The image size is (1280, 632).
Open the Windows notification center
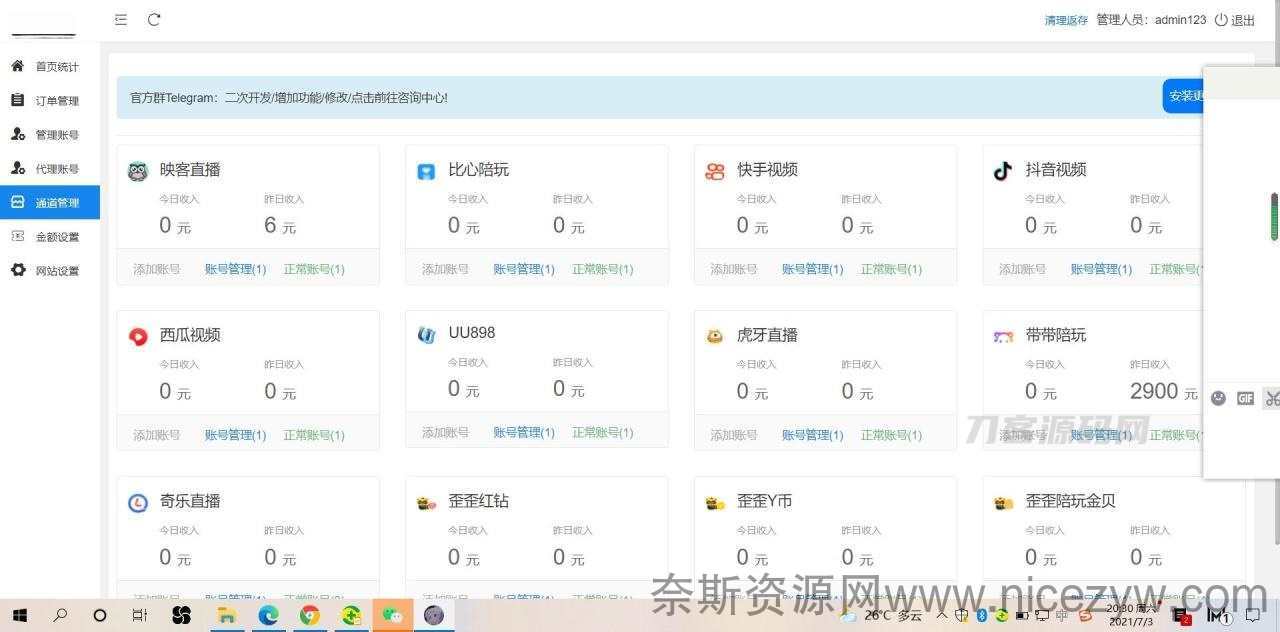point(1253,616)
